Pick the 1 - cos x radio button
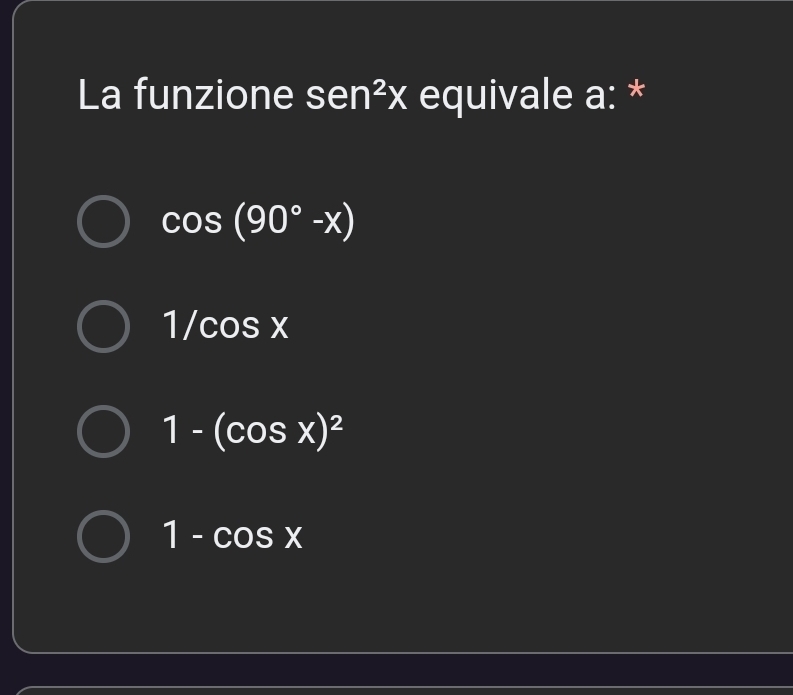 tap(103, 536)
